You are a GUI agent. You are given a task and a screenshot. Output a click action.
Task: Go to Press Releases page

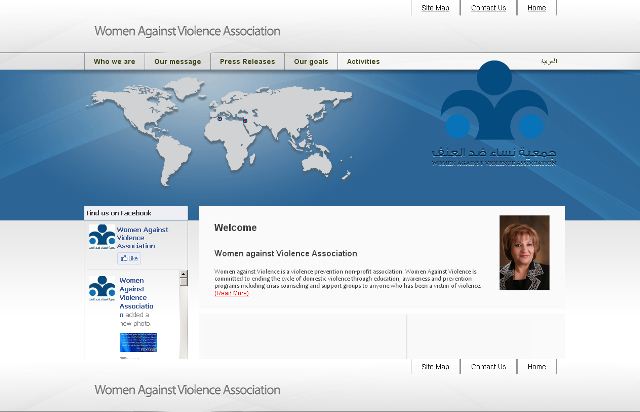pos(247,62)
